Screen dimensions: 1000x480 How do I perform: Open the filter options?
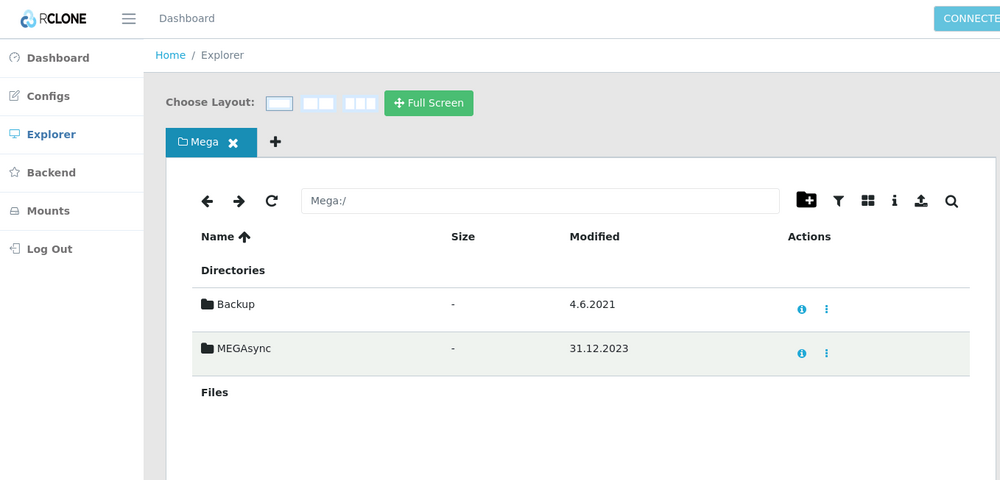pos(839,201)
